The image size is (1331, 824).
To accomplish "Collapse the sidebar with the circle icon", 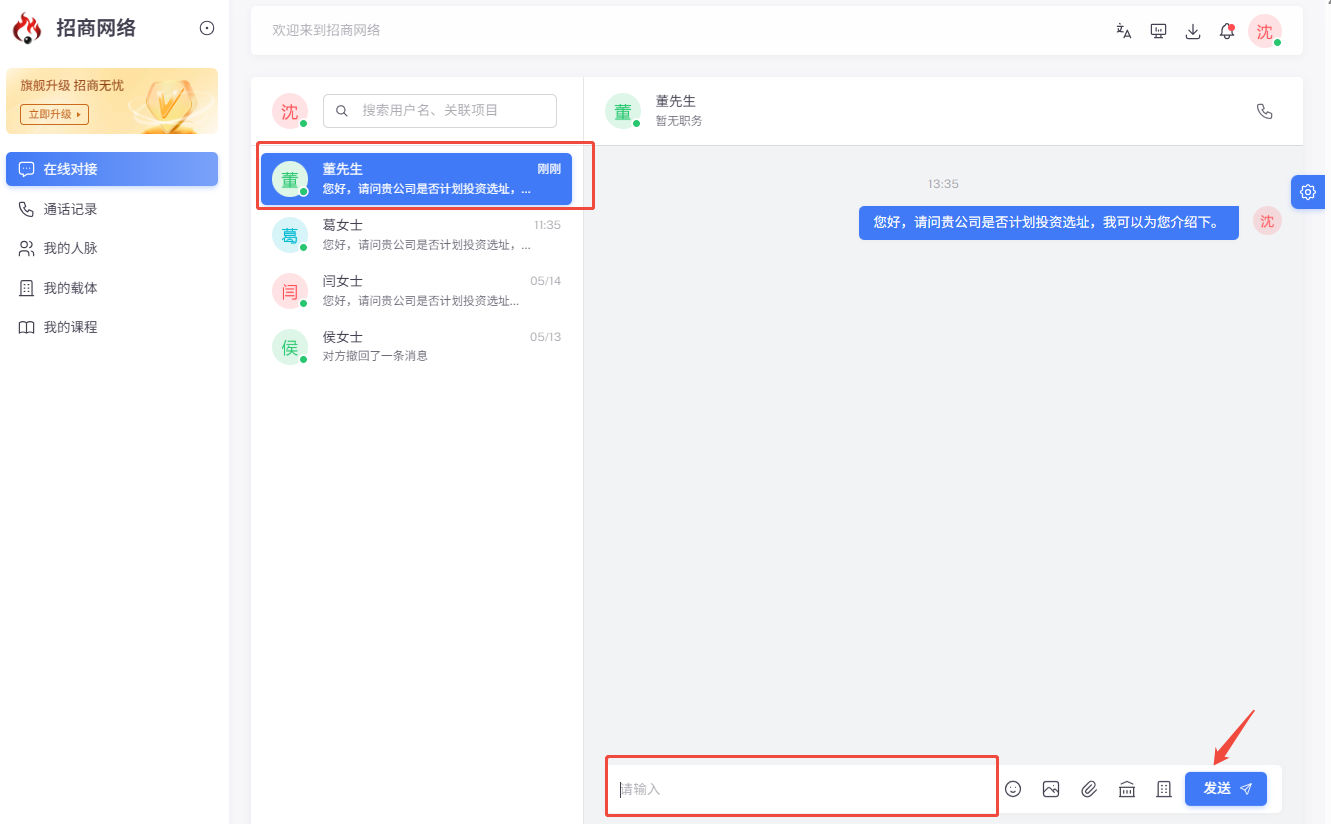I will pyautogui.click(x=207, y=28).
